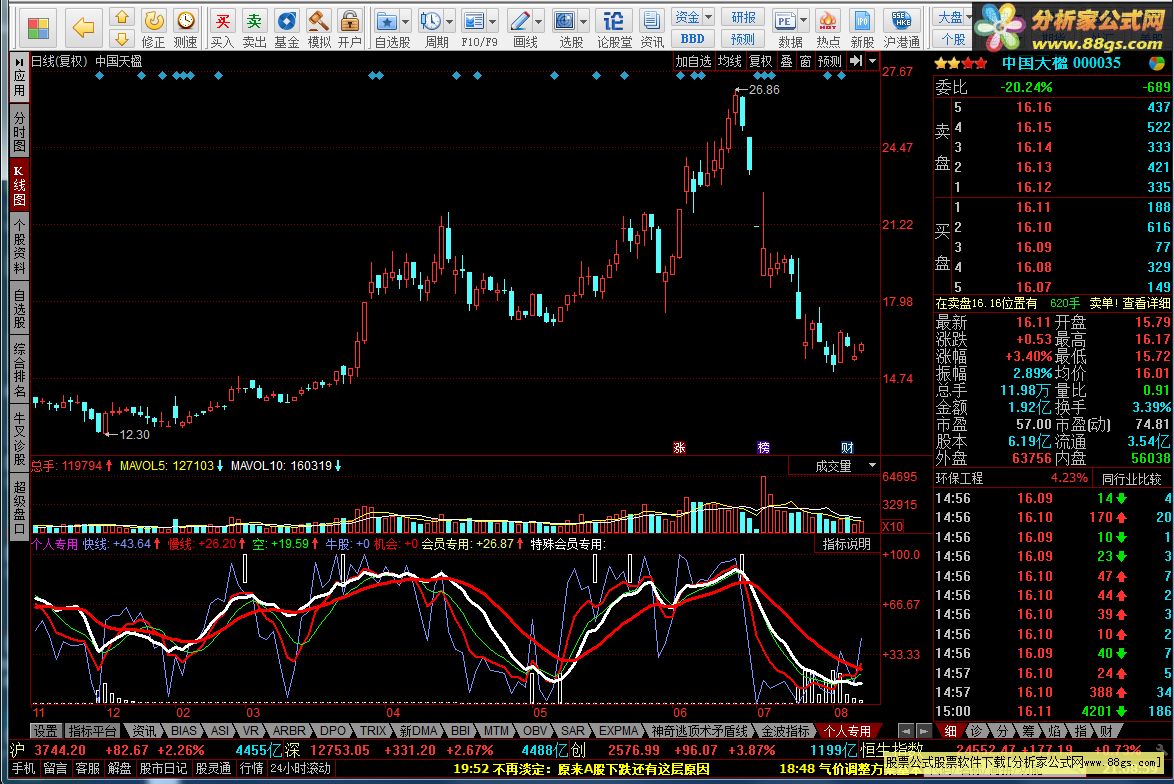This screenshot has height=784, width=1174.
Task: Click the skip-to-end arrow in chart toolbar
Action: tap(856, 61)
